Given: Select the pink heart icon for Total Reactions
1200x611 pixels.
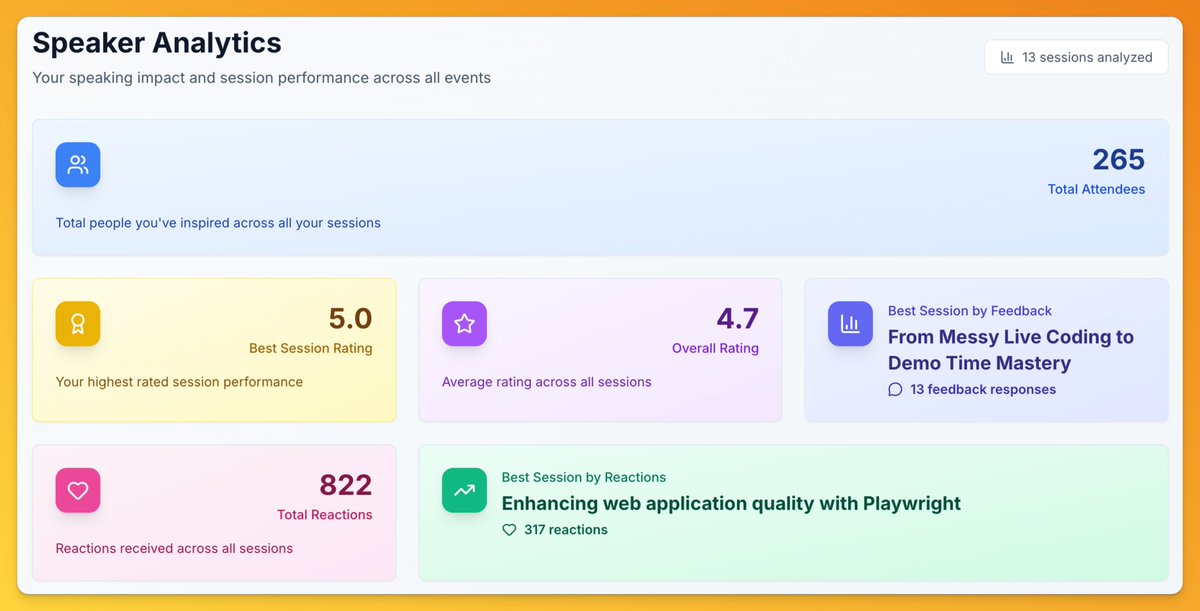Looking at the screenshot, I should click(x=77, y=490).
